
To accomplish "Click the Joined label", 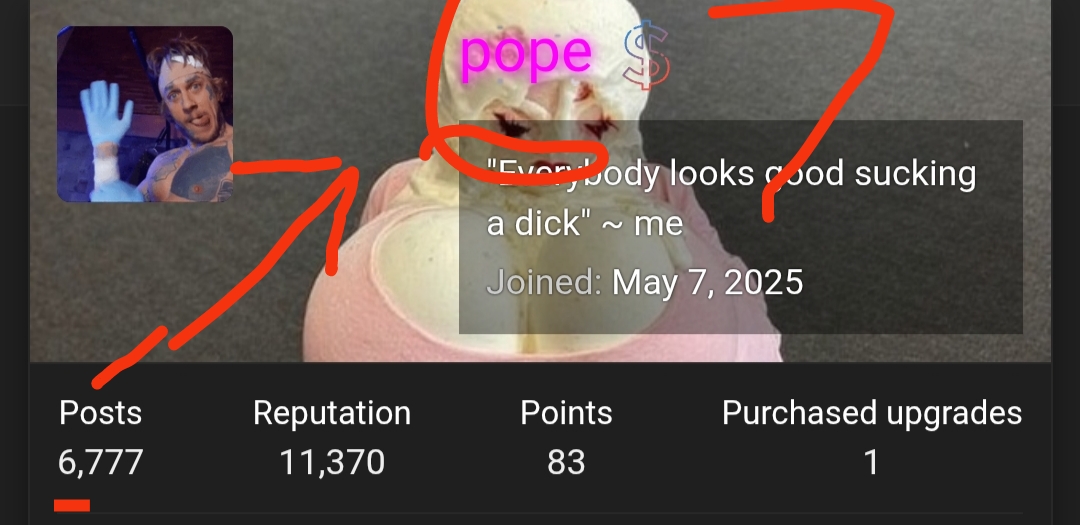I will point(543,282).
